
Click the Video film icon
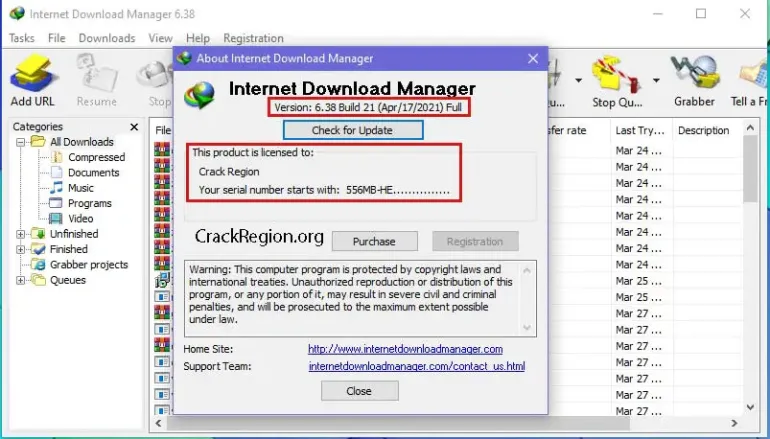[x=56, y=219]
